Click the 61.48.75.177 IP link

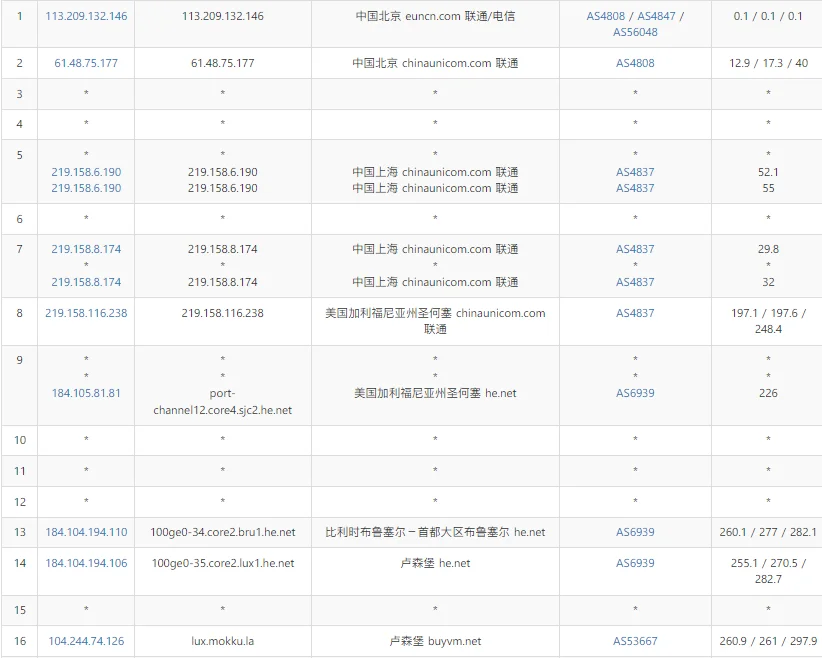pos(86,63)
